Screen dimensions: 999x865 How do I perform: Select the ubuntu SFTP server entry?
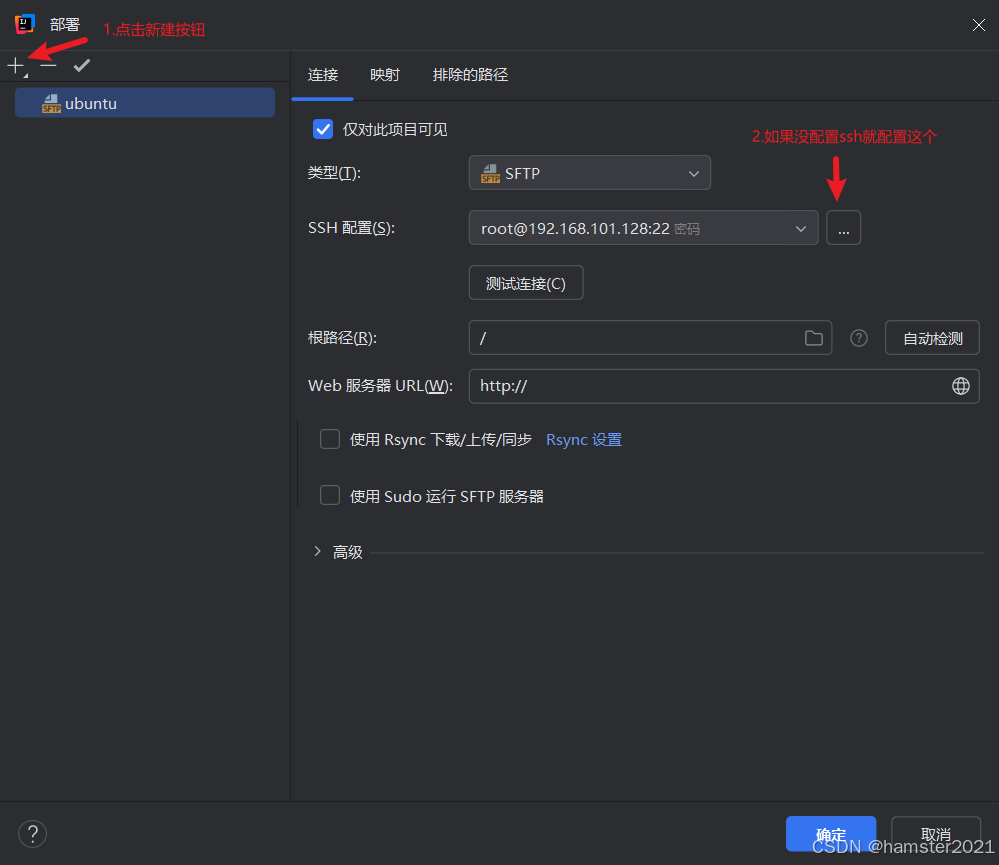coord(145,103)
